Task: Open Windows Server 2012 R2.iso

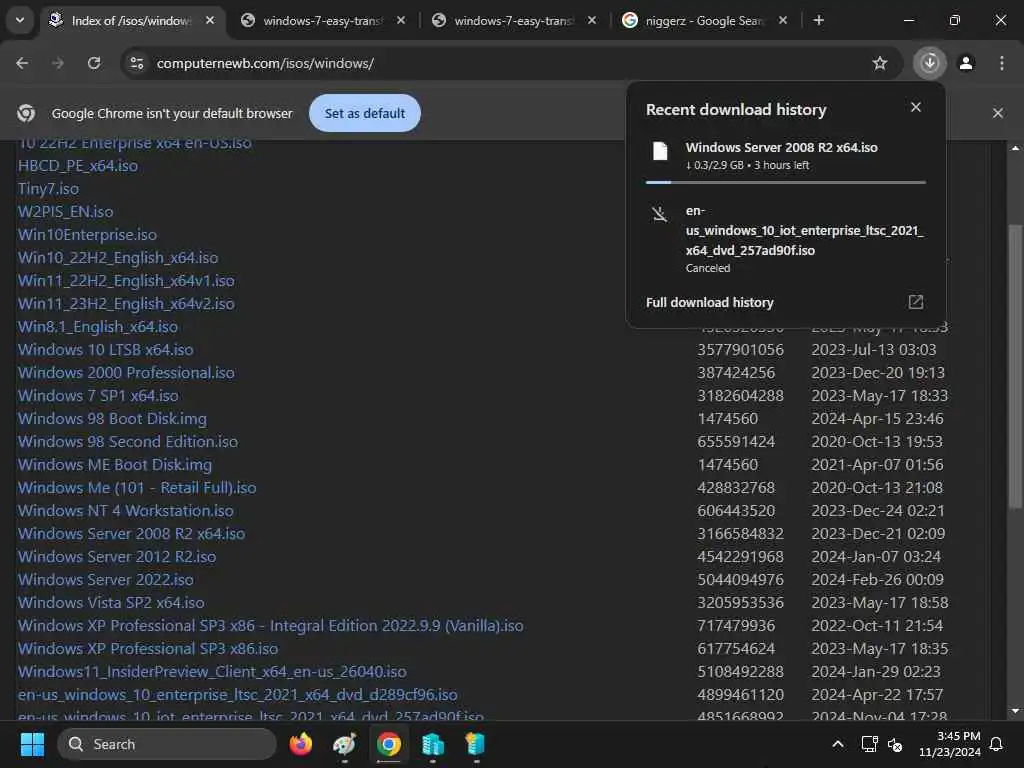Action: coord(117,556)
